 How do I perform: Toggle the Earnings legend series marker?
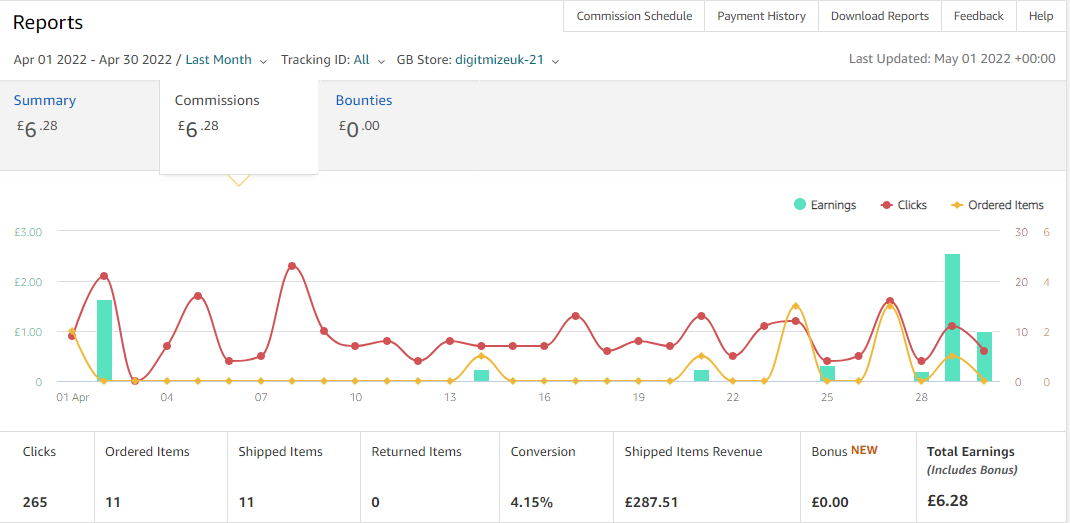click(x=800, y=205)
